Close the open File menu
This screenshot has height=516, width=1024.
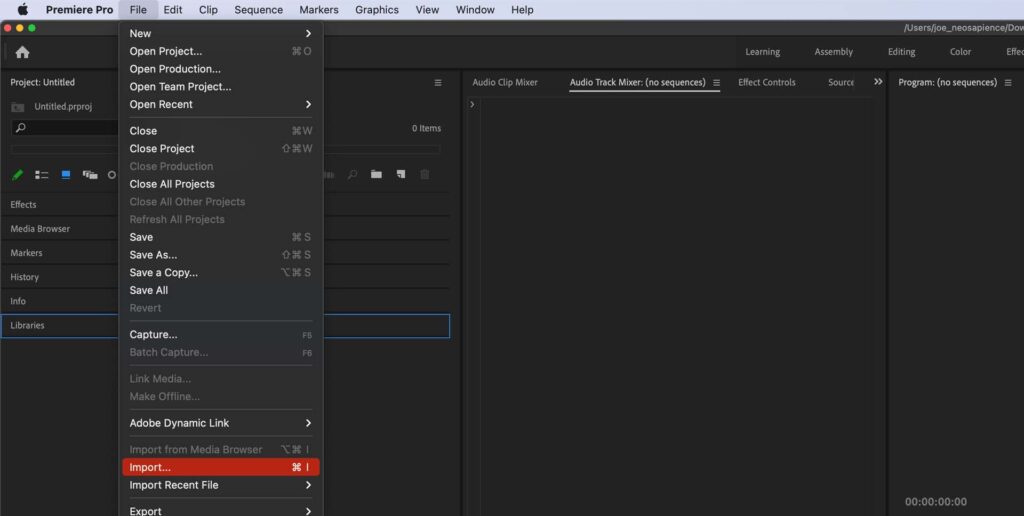point(138,10)
